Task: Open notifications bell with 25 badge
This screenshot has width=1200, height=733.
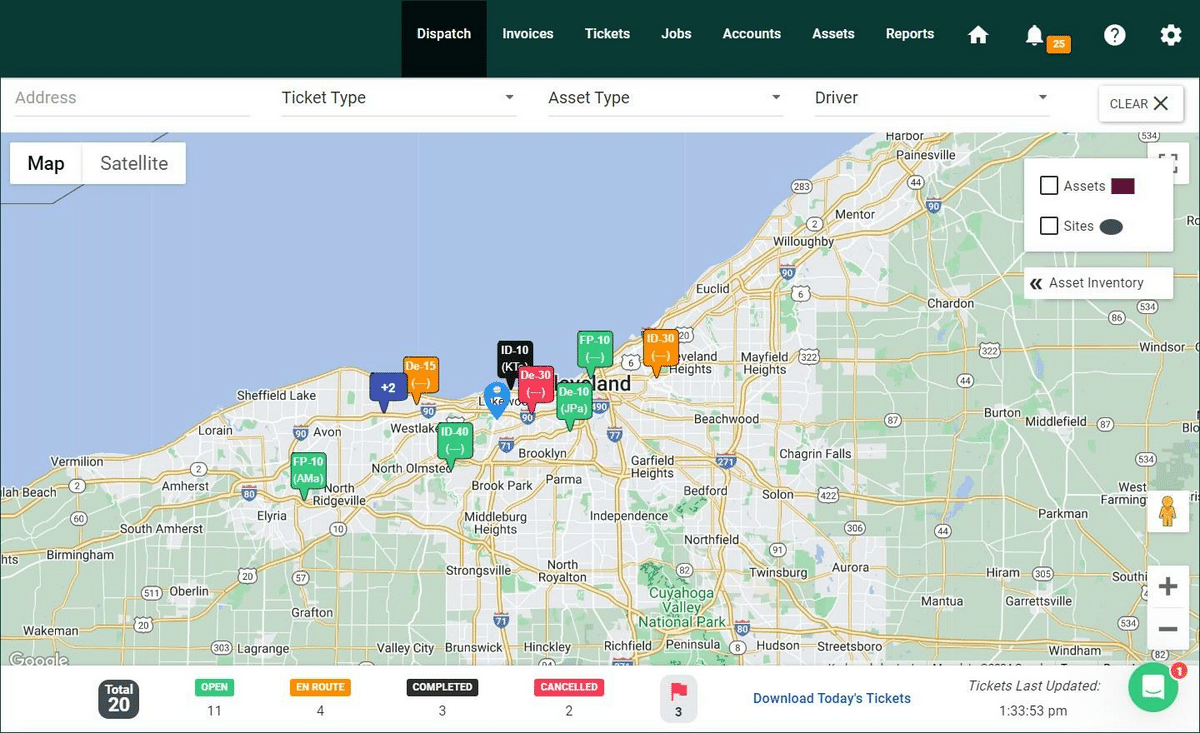Action: (1035, 35)
